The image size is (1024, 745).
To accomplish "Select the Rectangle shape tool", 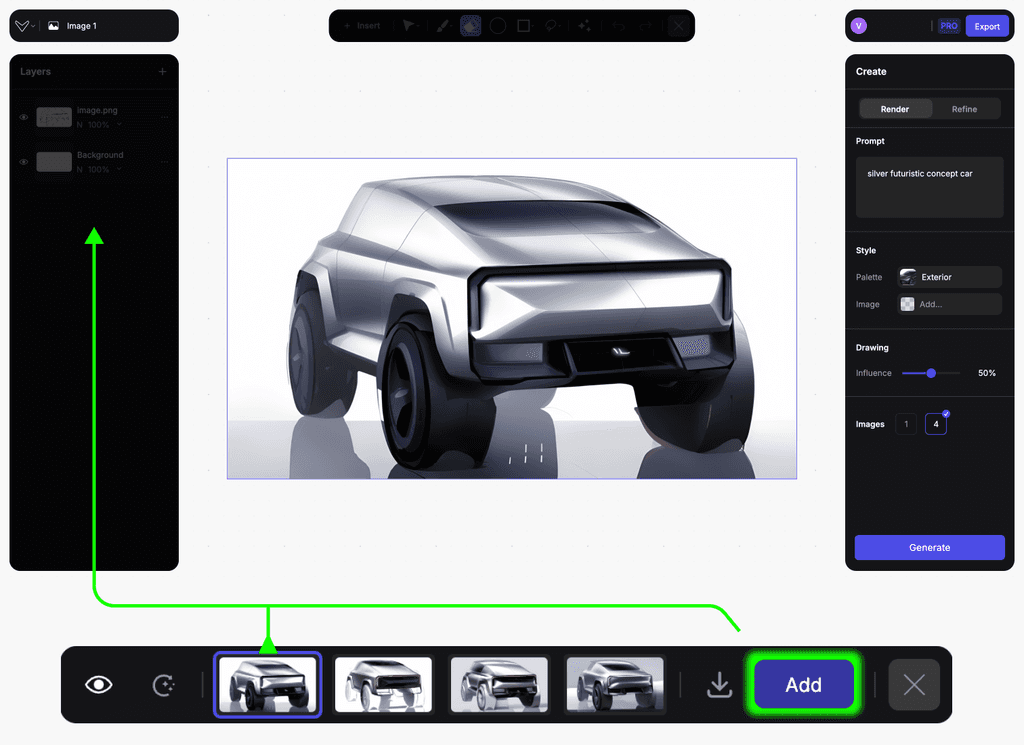I will pos(524,25).
